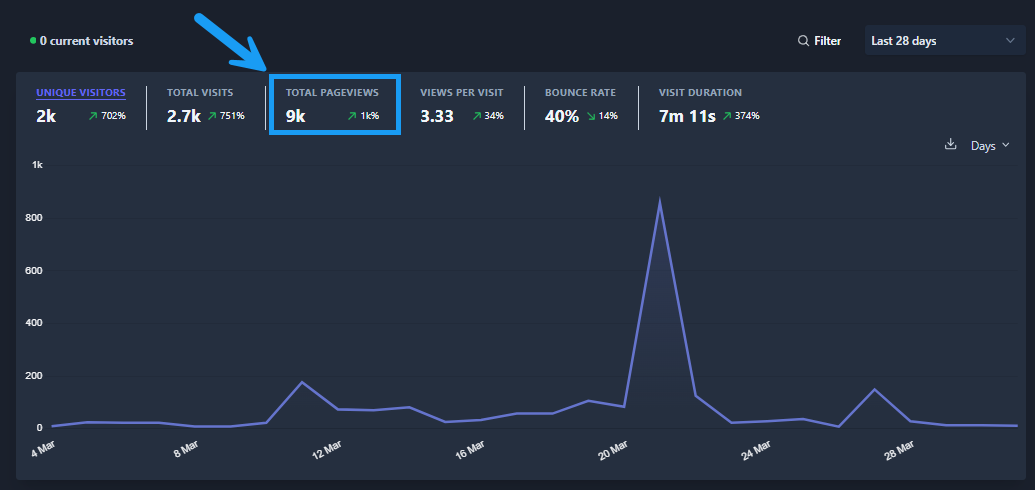Show the Views Per Visit graph

pyautogui.click(x=461, y=93)
